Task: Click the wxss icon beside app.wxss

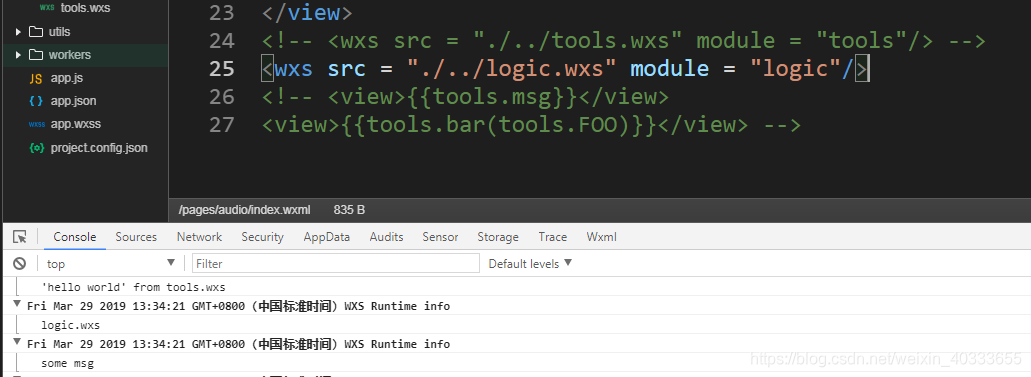Action: click(36, 124)
